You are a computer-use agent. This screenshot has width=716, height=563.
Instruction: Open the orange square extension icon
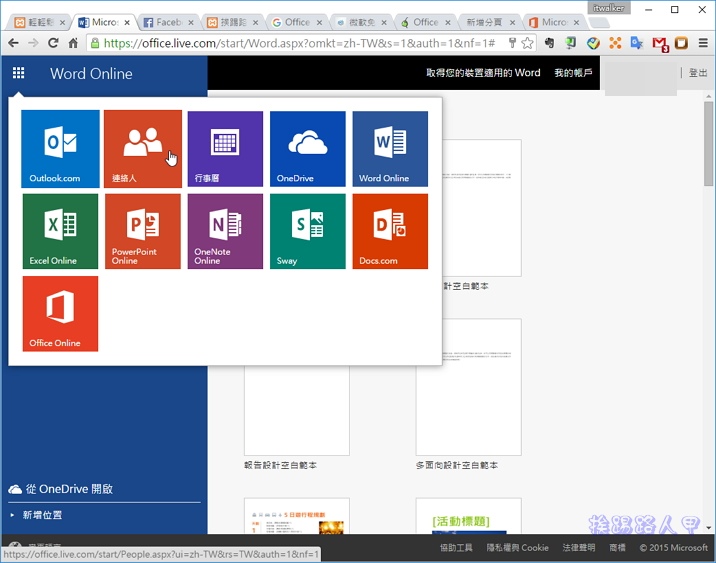pyautogui.click(x=681, y=43)
